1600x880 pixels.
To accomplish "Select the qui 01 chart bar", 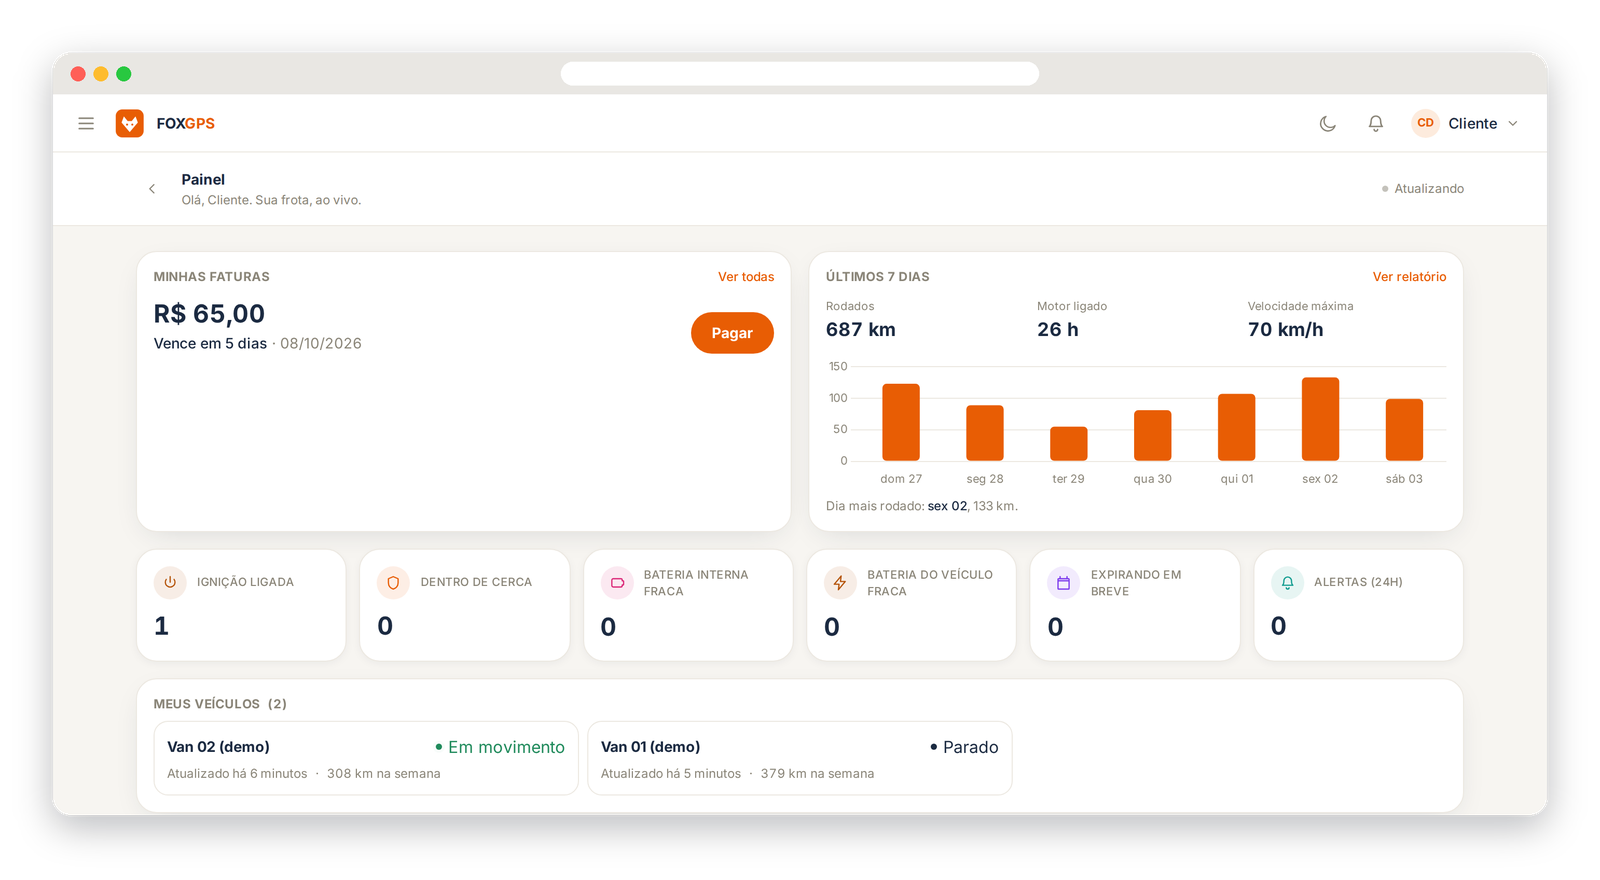I will (1236, 427).
